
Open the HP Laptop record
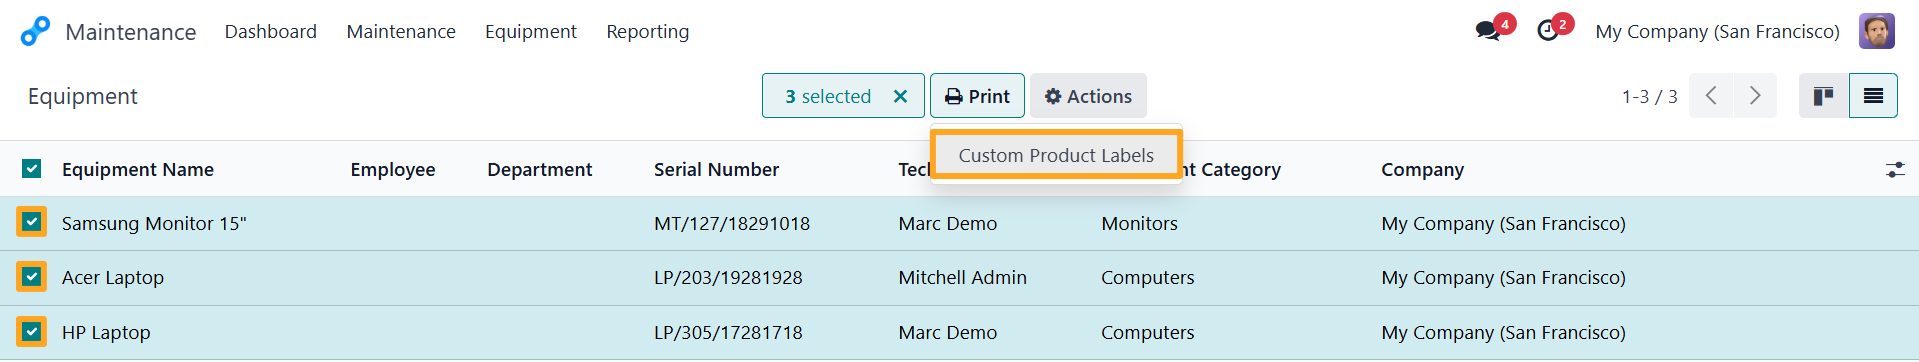[x=106, y=333]
